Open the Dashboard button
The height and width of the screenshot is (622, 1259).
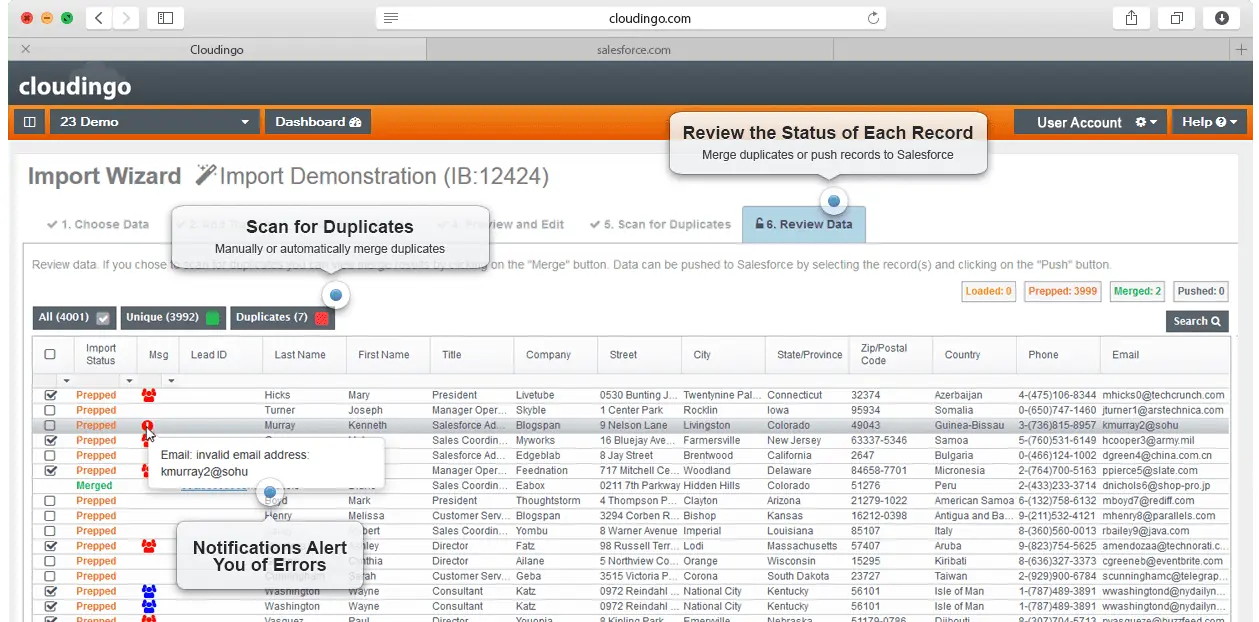[318, 122]
